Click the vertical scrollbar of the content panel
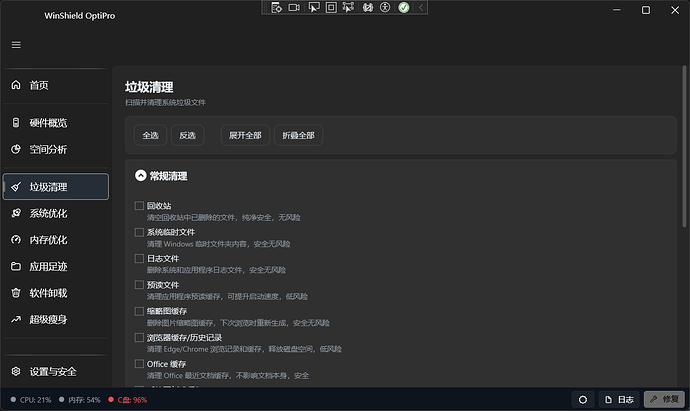This screenshot has height=411, width=690. [684, 147]
